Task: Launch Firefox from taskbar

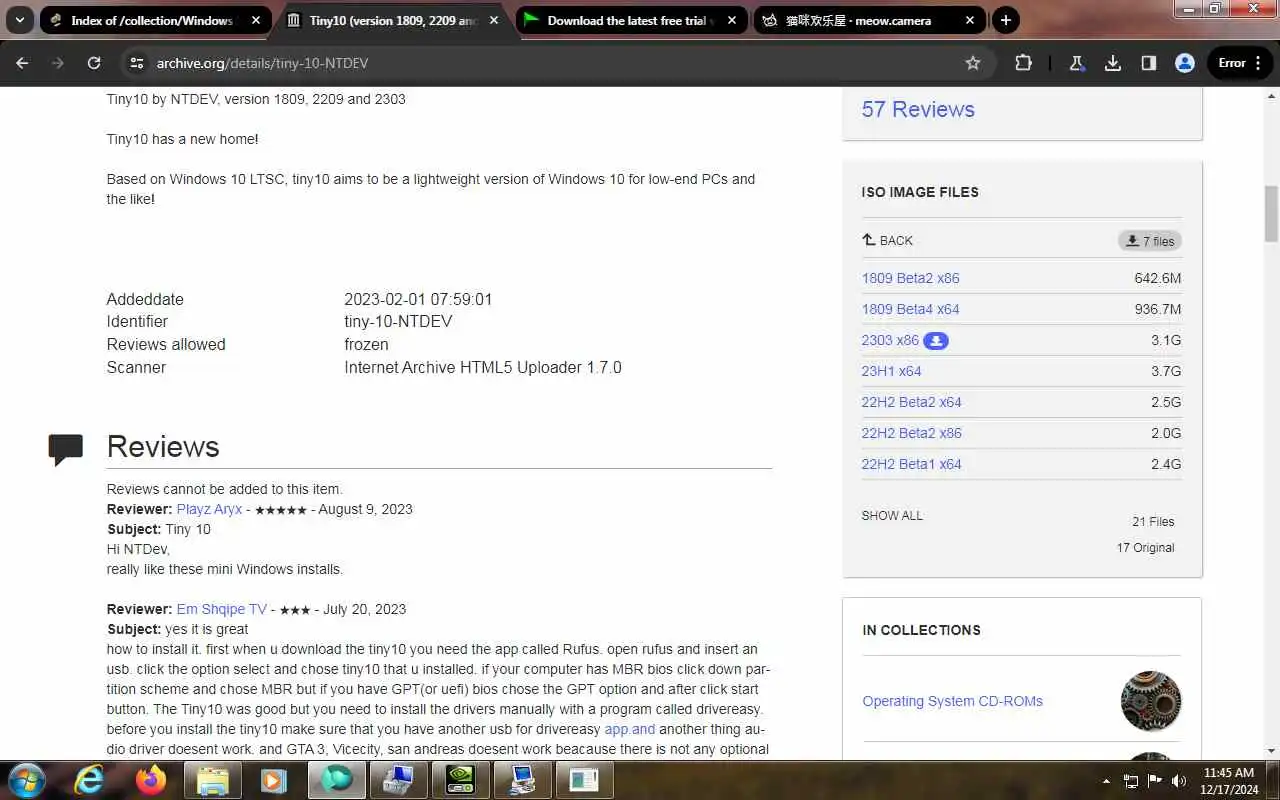Action: 151,780
